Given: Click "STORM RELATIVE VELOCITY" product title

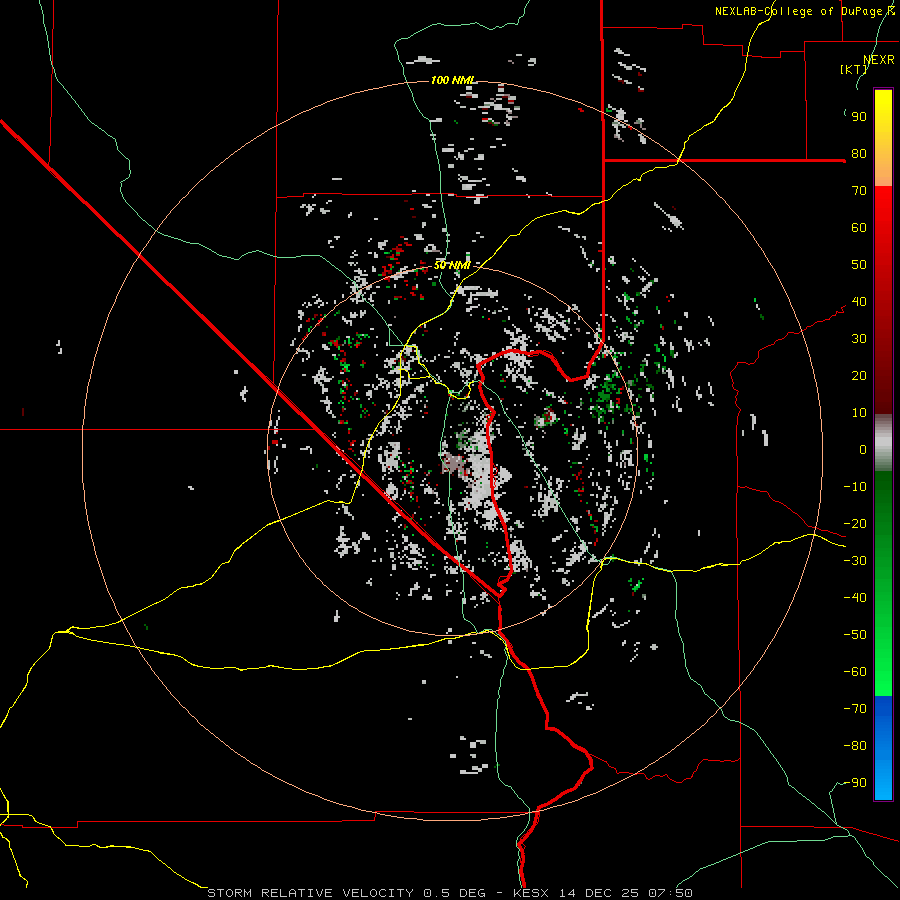Looking at the screenshot, I should (312, 893).
